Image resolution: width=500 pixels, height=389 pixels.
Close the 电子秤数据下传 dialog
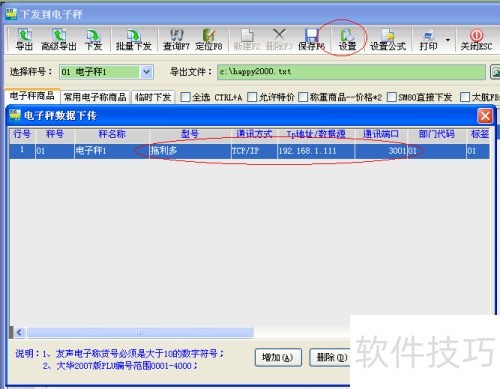click(x=485, y=116)
